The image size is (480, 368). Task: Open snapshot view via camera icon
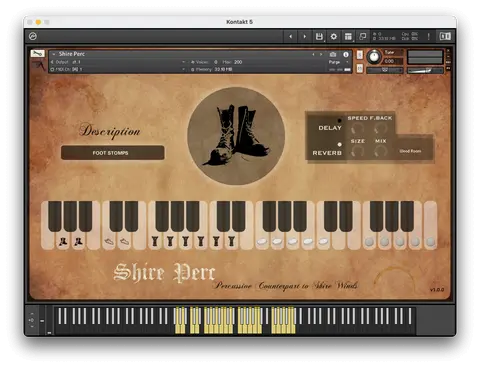click(333, 54)
